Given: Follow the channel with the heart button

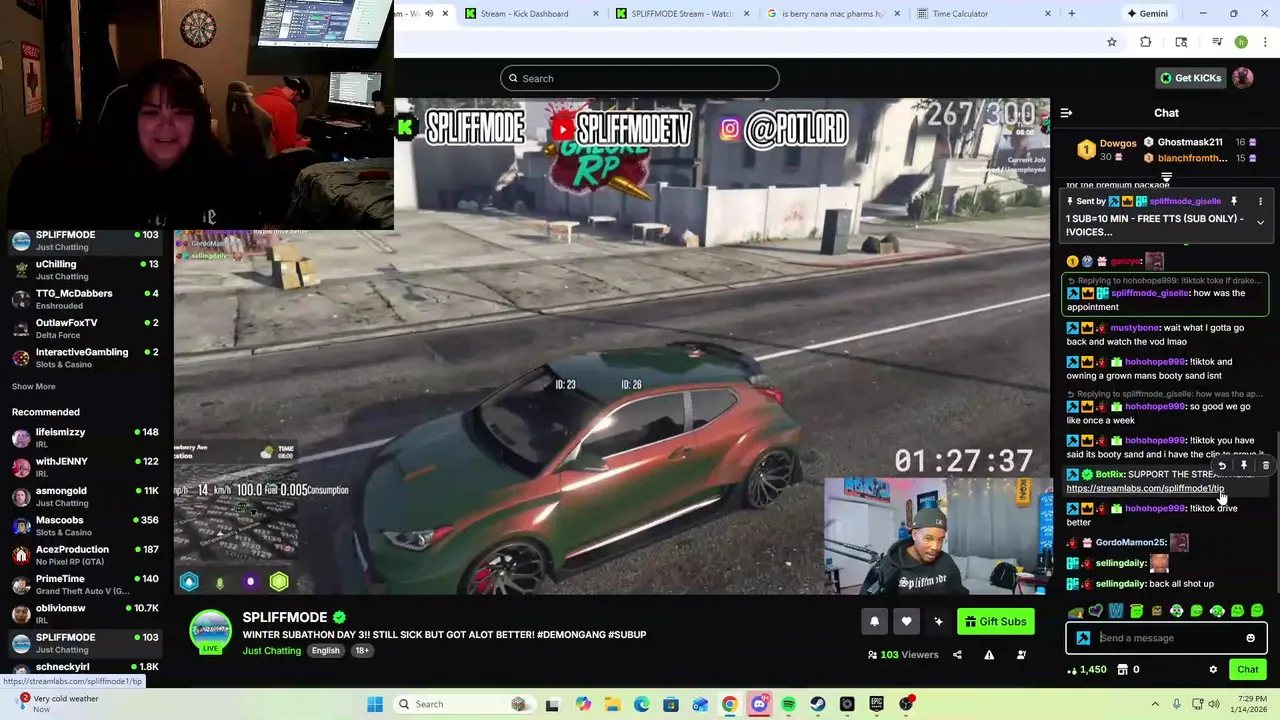Looking at the screenshot, I should [906, 622].
